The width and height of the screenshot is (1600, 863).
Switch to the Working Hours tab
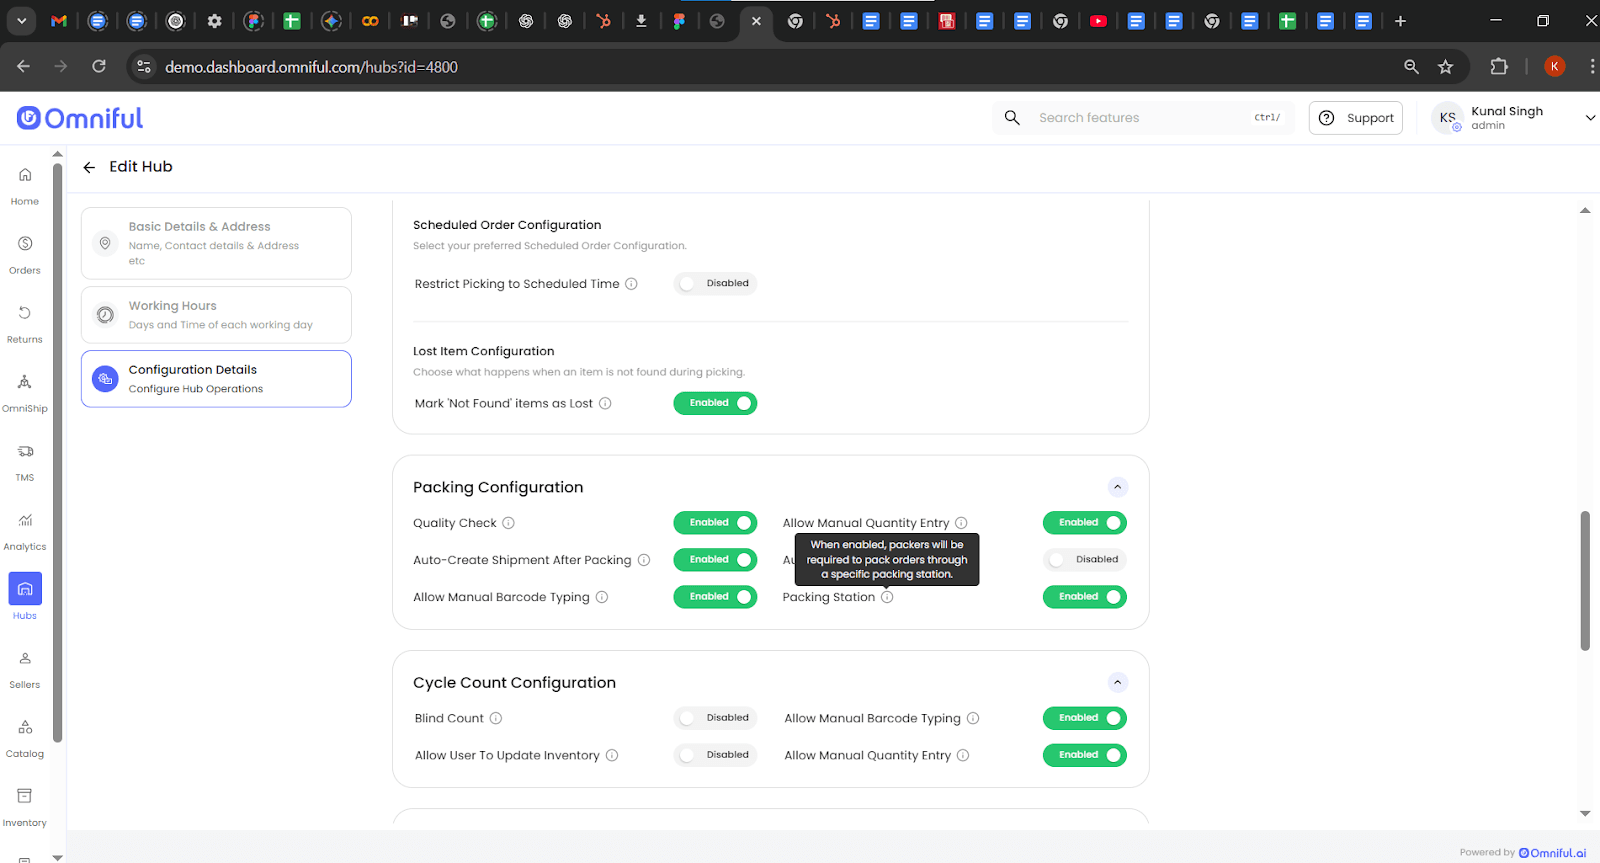[x=216, y=315]
